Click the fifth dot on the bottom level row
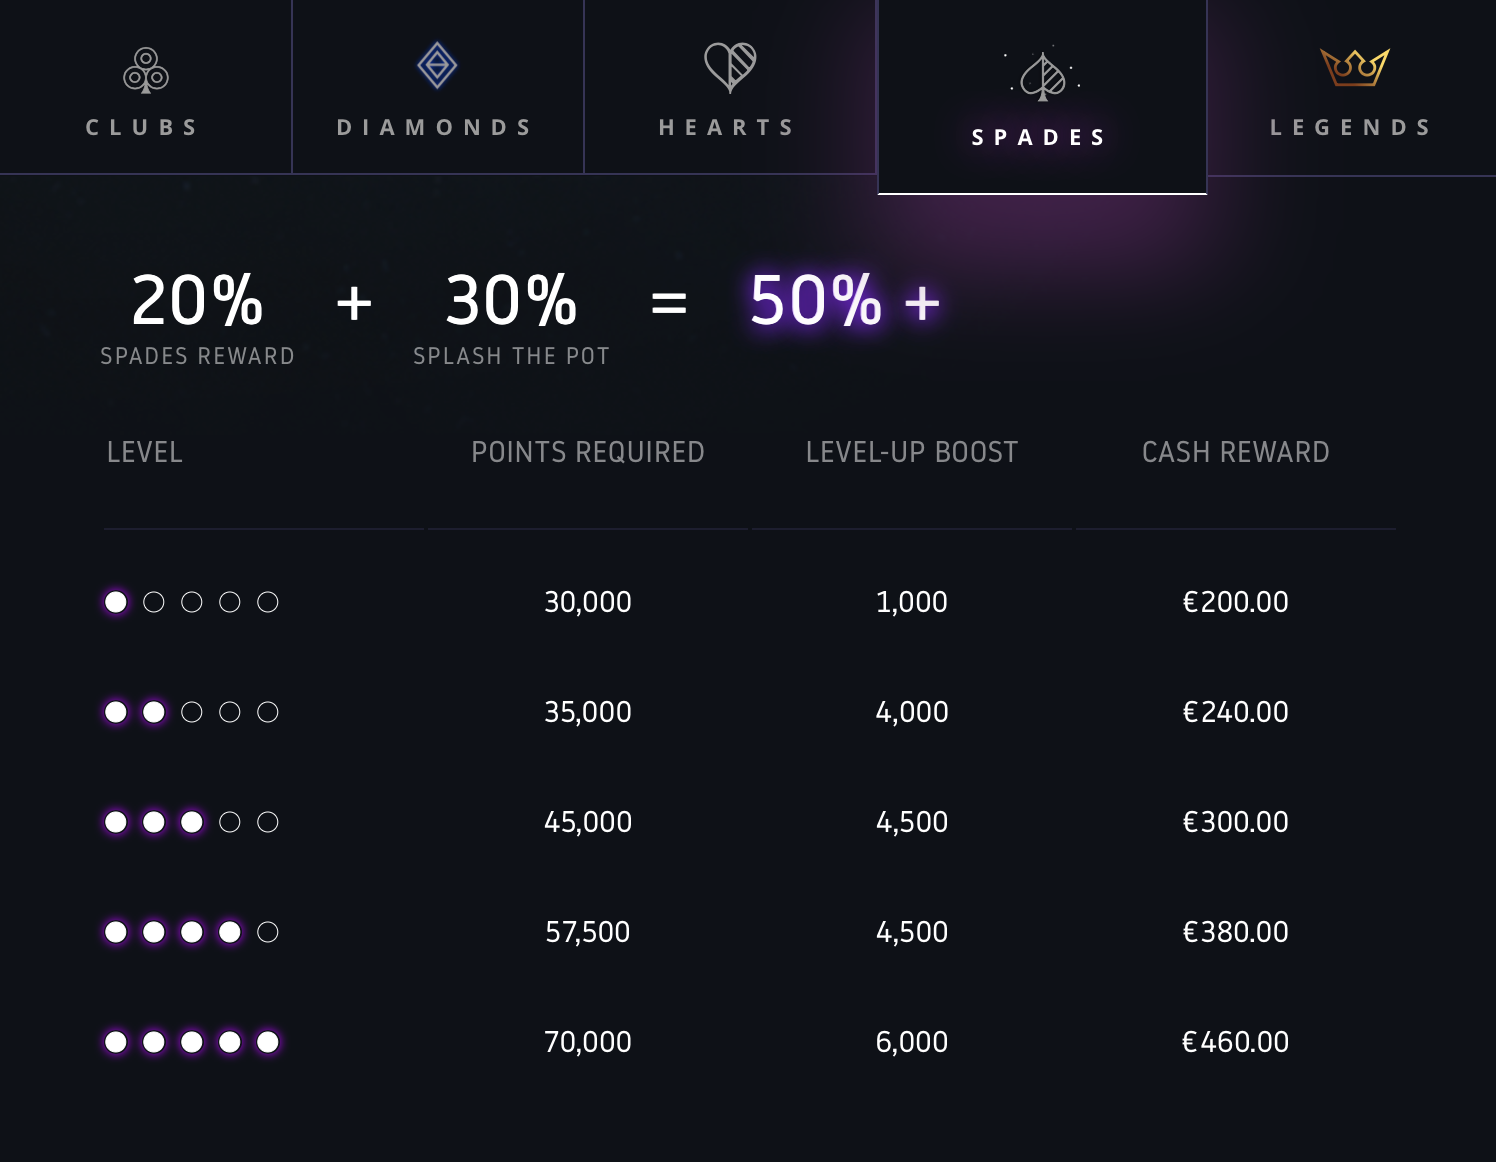 pos(267,1041)
